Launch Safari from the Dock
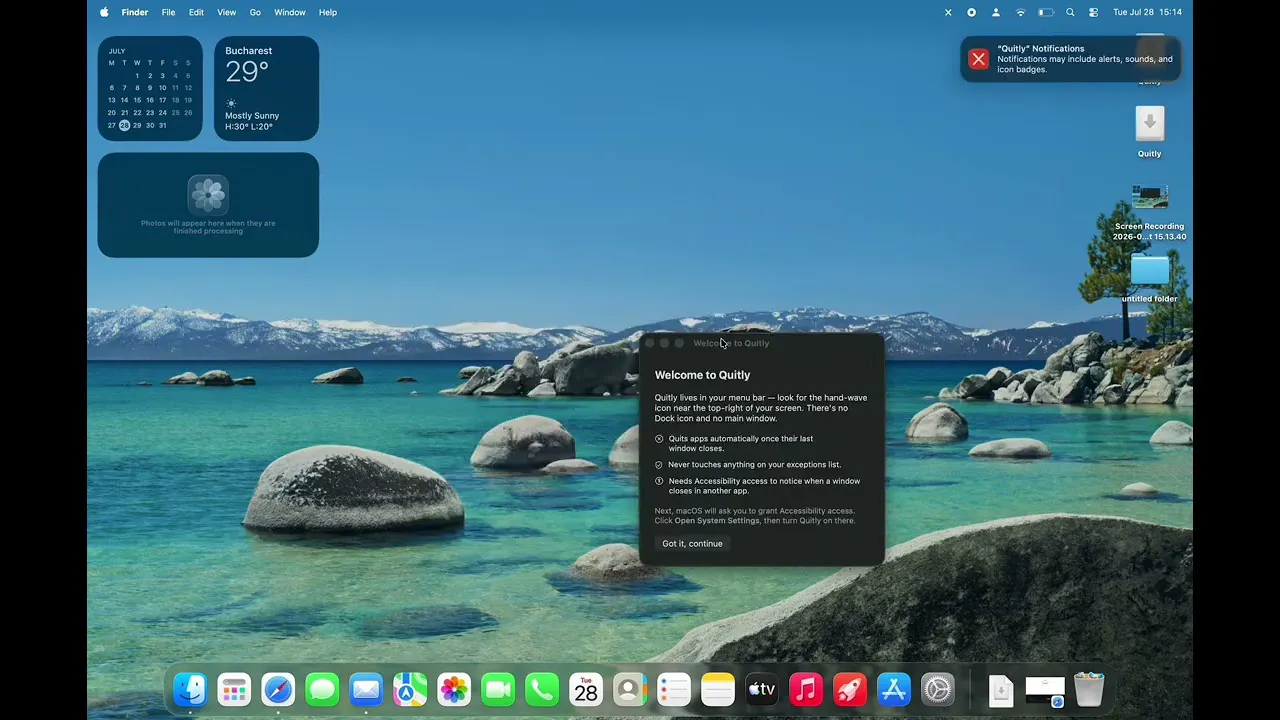1280x720 pixels. tap(278, 689)
